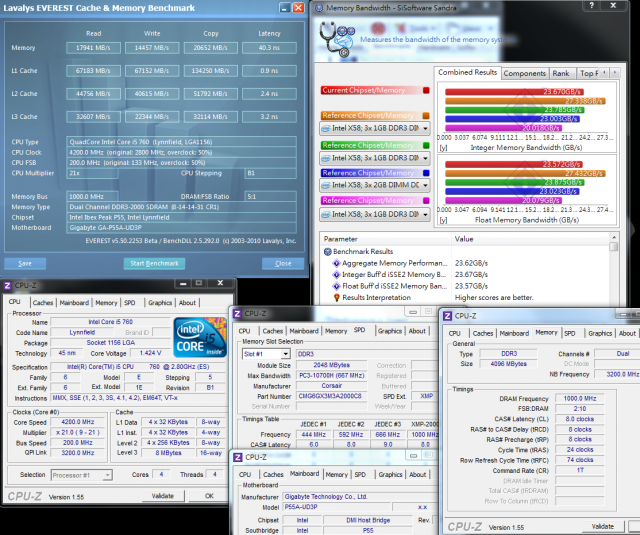
Task: Open blue reference chipset dropdown 3x 2GB
Action: click(x=375, y=185)
